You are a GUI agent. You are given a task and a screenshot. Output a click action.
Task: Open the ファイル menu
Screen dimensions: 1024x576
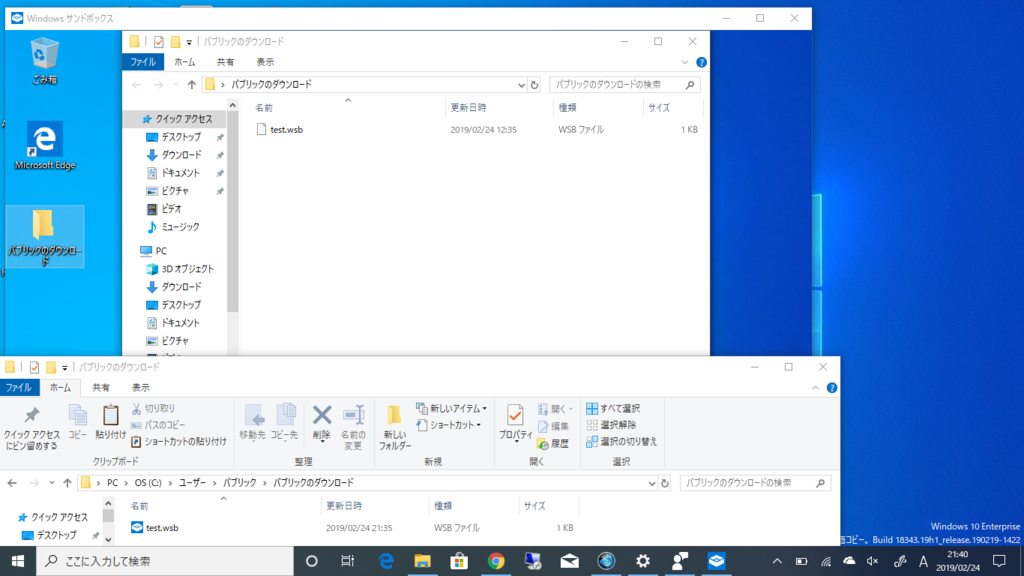coord(18,386)
